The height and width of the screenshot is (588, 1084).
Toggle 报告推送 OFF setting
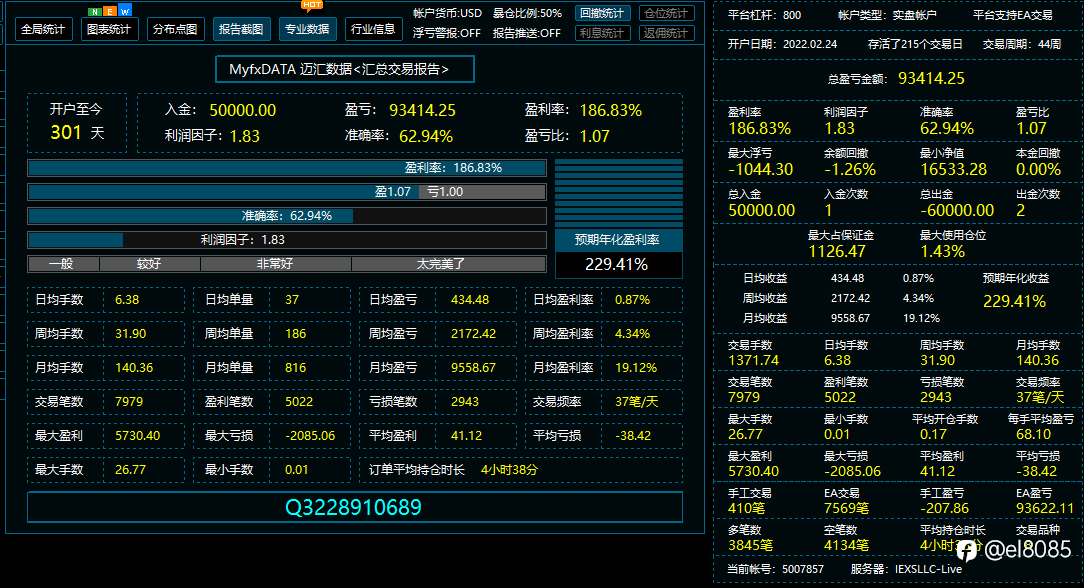(527, 32)
